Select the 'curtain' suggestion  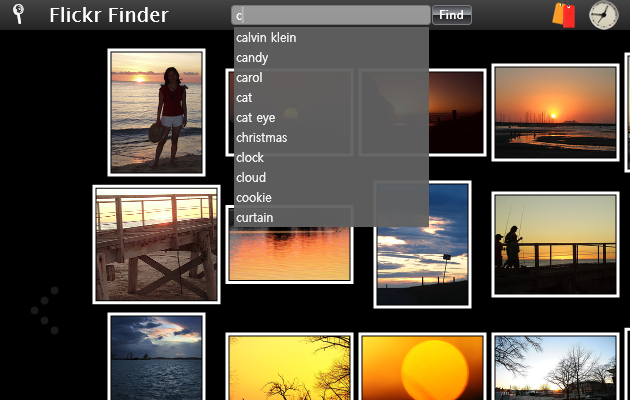[x=331, y=217]
